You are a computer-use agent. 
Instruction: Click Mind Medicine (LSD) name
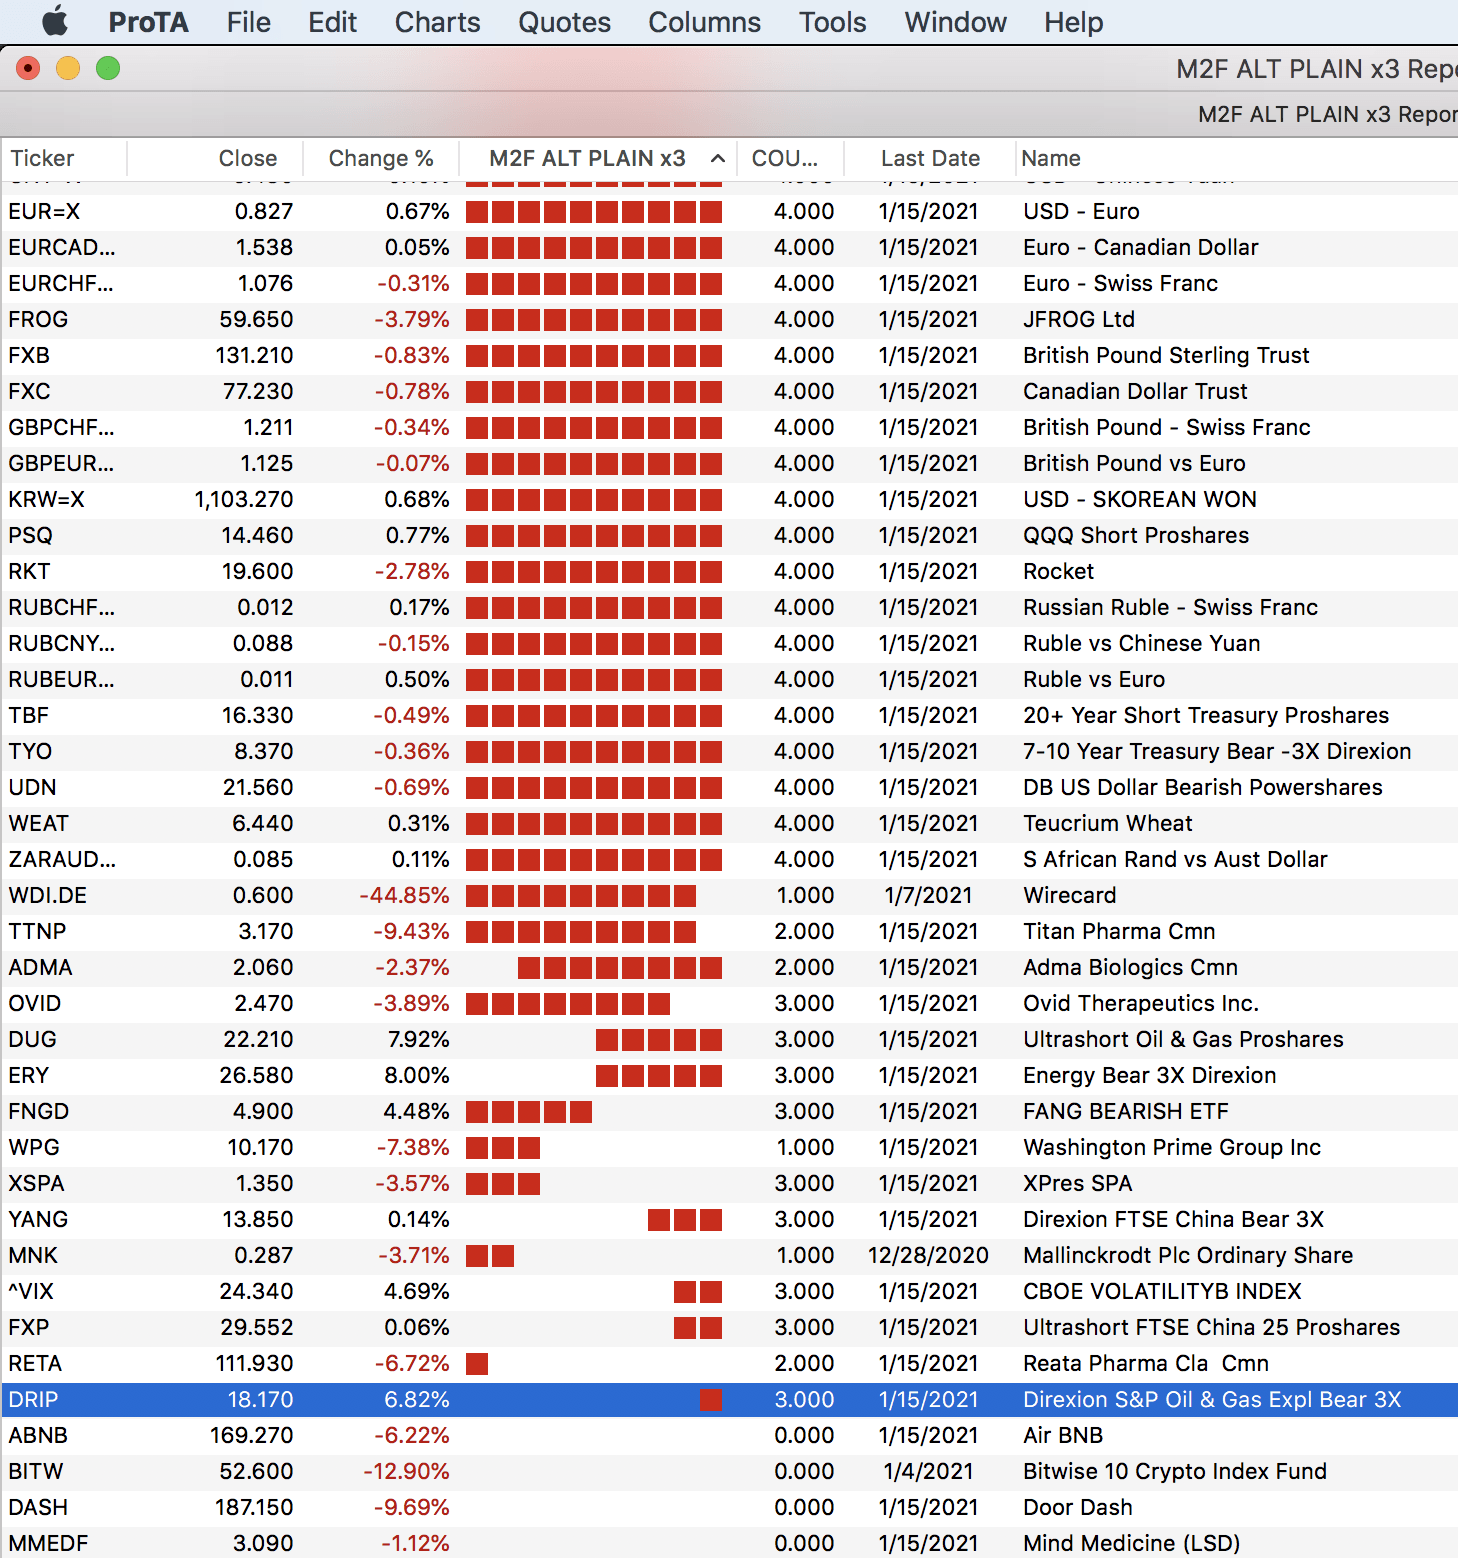[1131, 1543]
